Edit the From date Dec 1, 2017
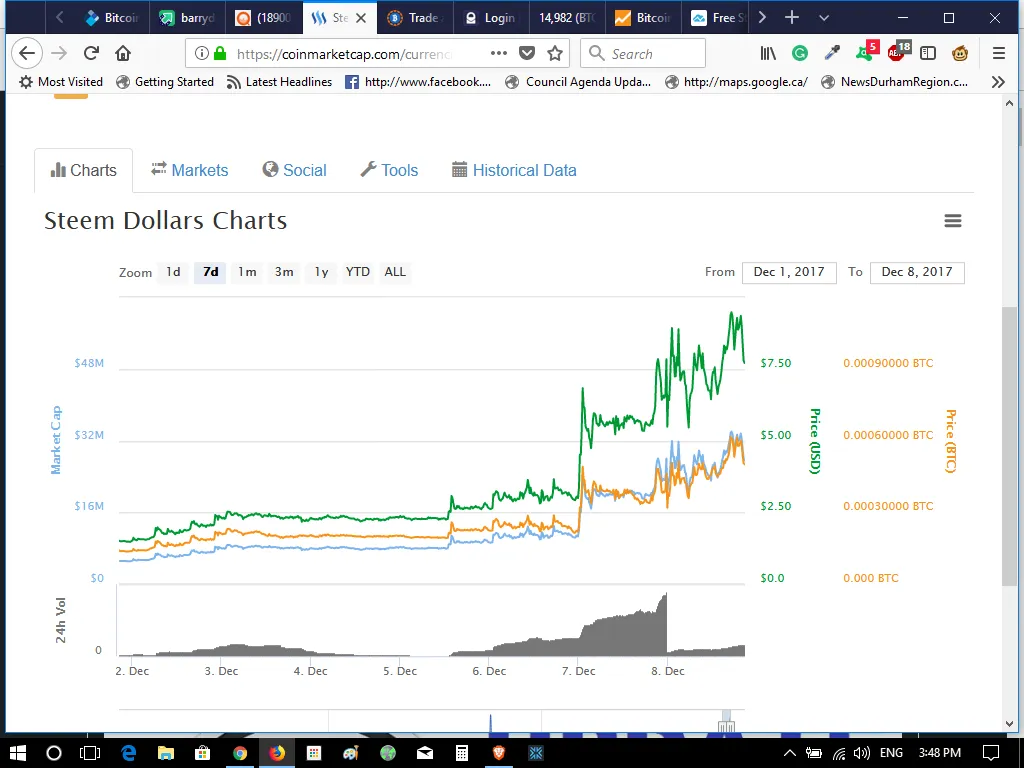Viewport: 1024px width, 768px height. coord(789,272)
